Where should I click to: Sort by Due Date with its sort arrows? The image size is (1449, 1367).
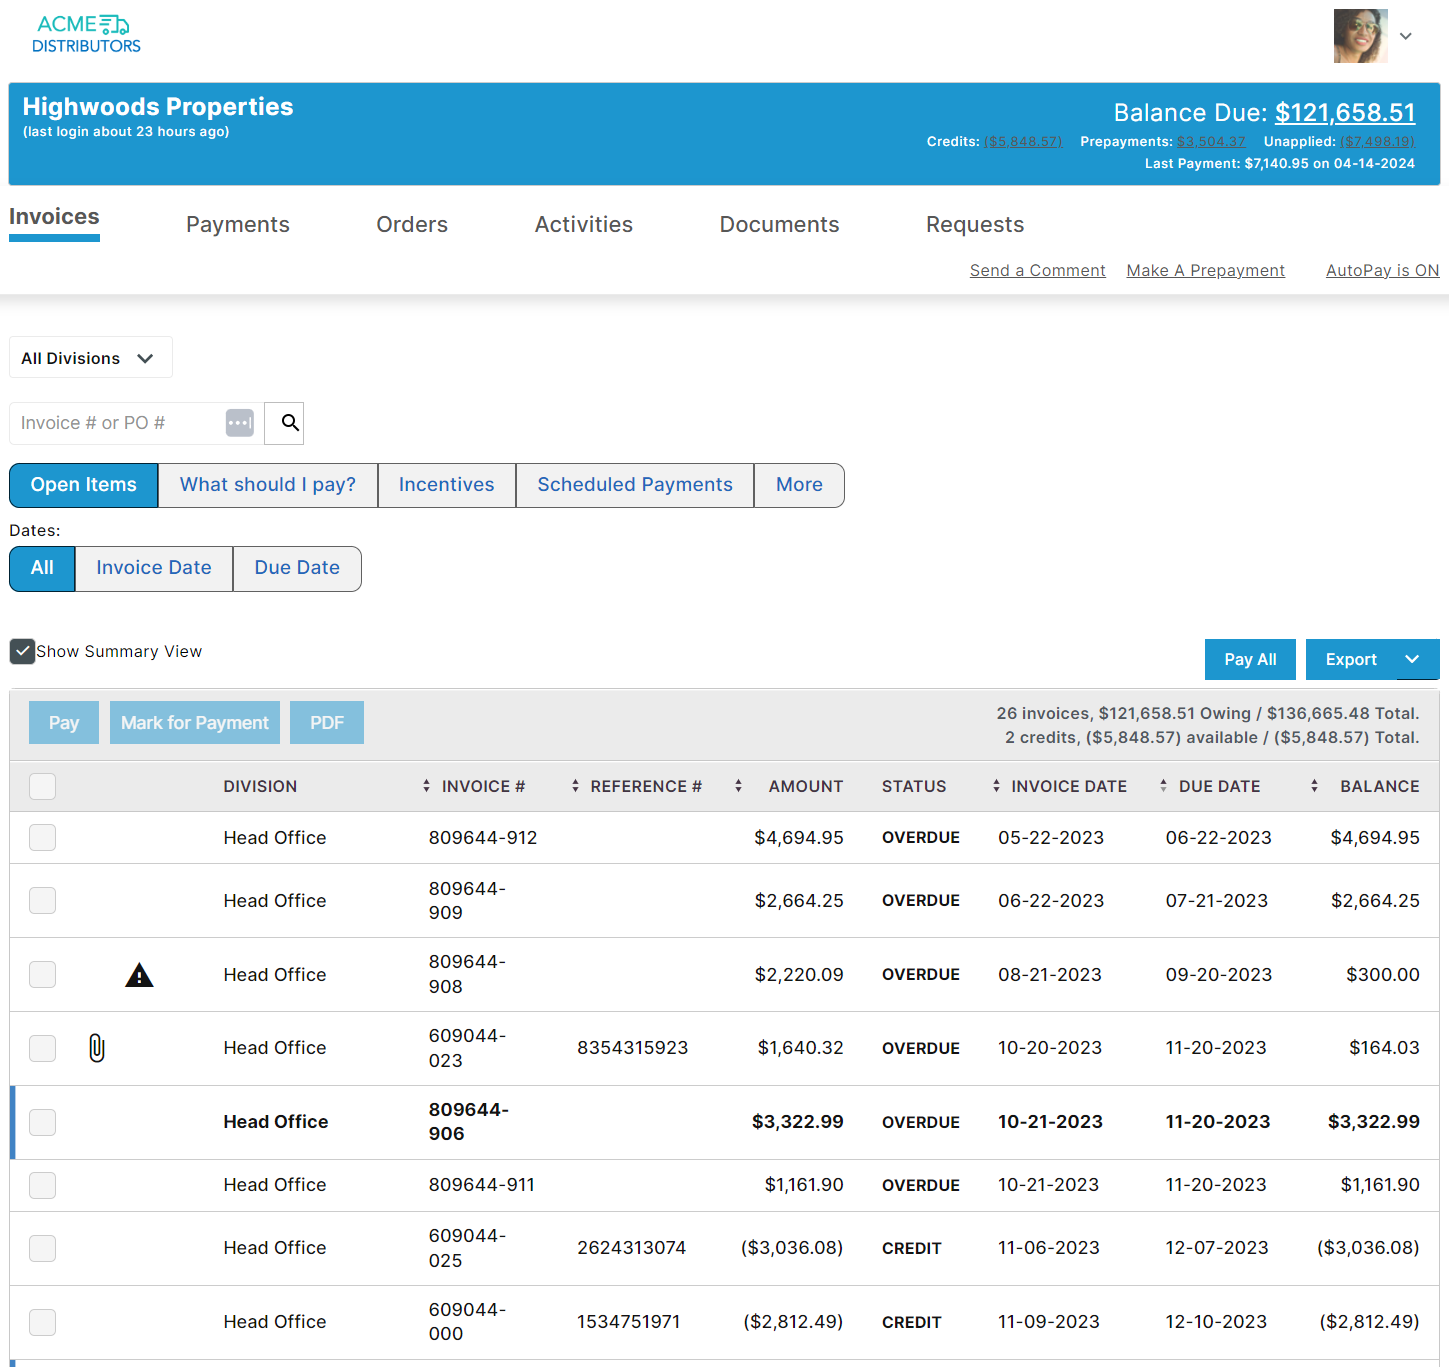[1162, 786]
